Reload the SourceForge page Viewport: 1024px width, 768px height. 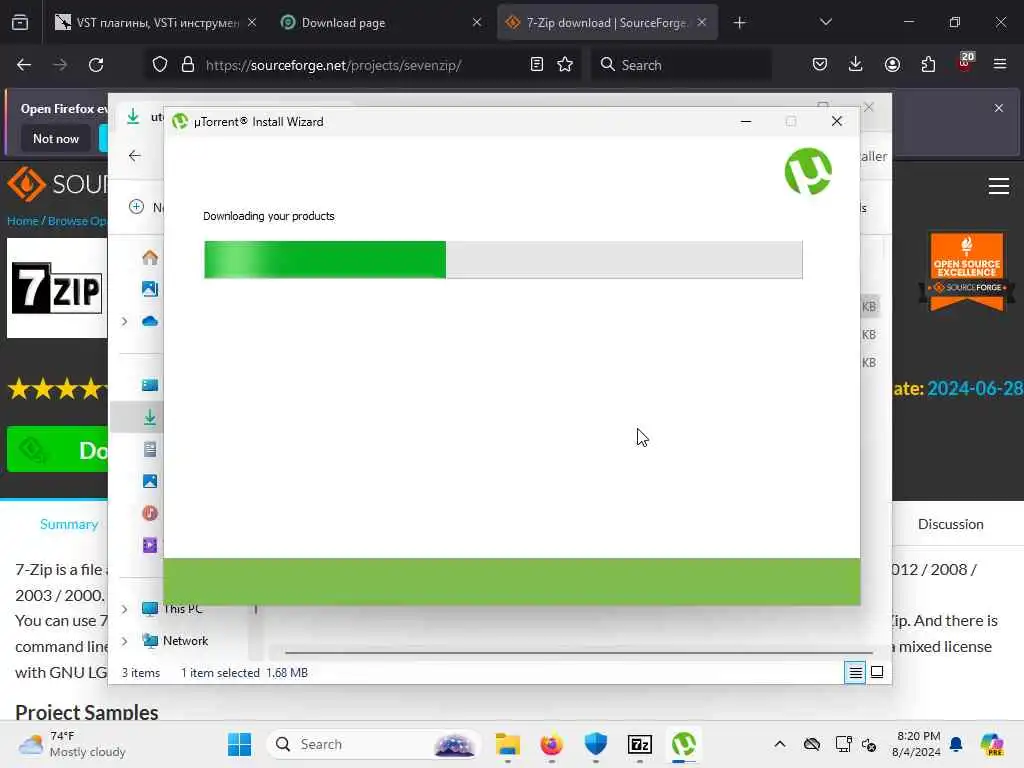[x=96, y=65]
